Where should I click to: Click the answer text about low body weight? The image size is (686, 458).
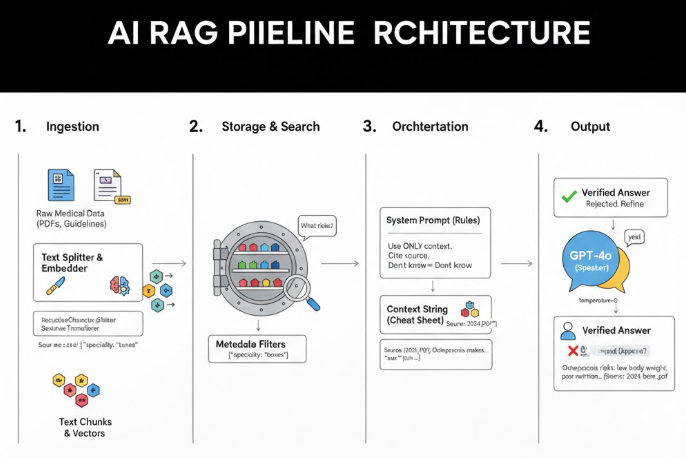coord(615,372)
